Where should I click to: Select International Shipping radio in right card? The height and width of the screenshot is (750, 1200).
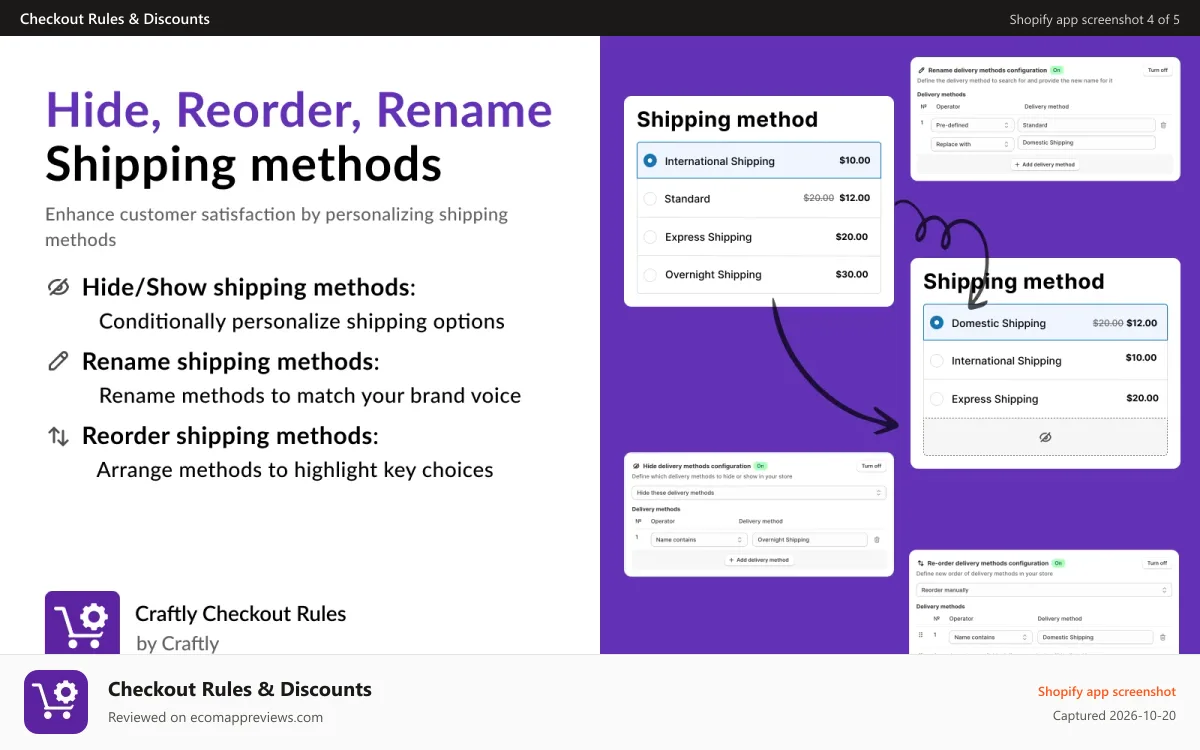pyautogui.click(x=937, y=361)
